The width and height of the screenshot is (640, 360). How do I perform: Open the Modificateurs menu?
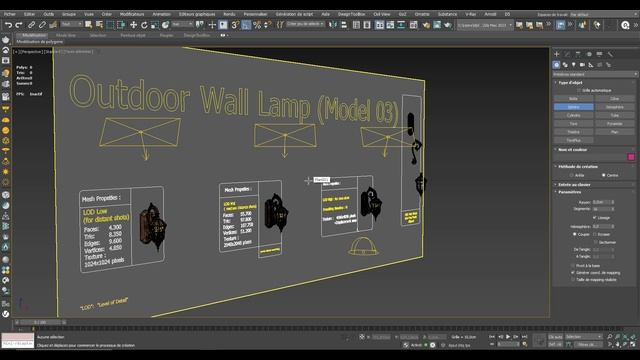pos(132,14)
